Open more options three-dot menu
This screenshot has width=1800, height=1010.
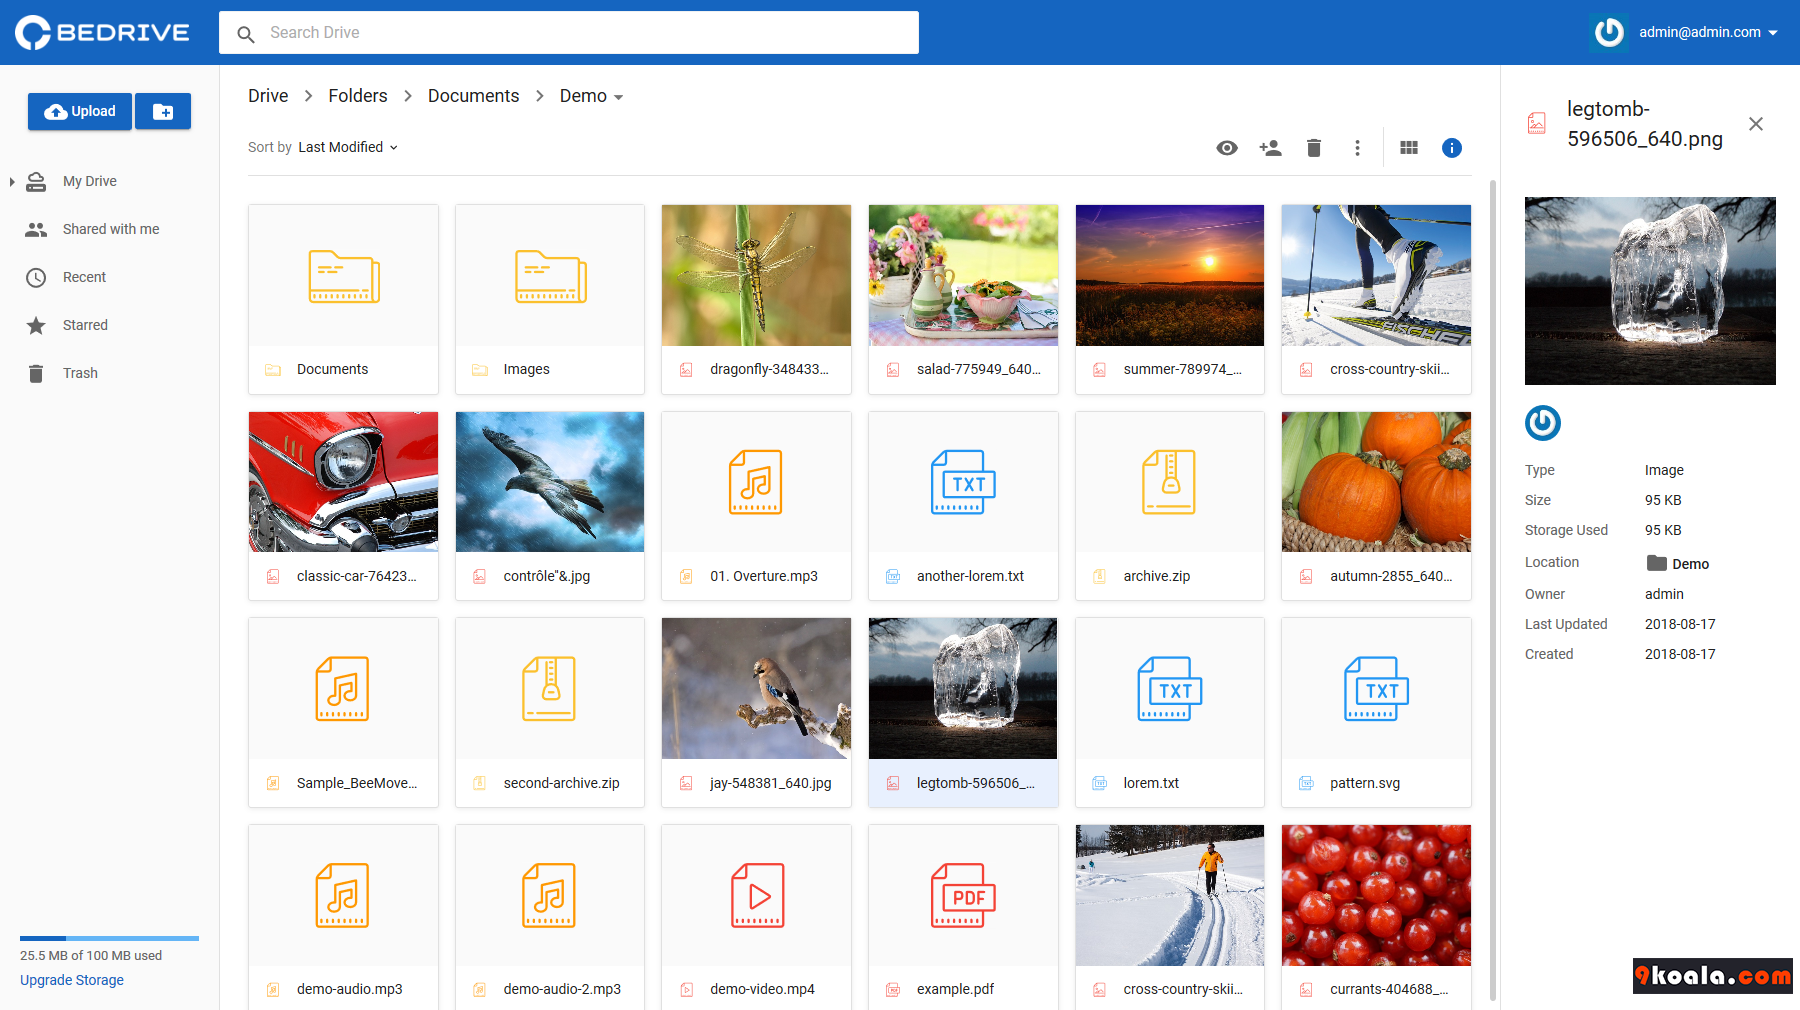click(1357, 148)
